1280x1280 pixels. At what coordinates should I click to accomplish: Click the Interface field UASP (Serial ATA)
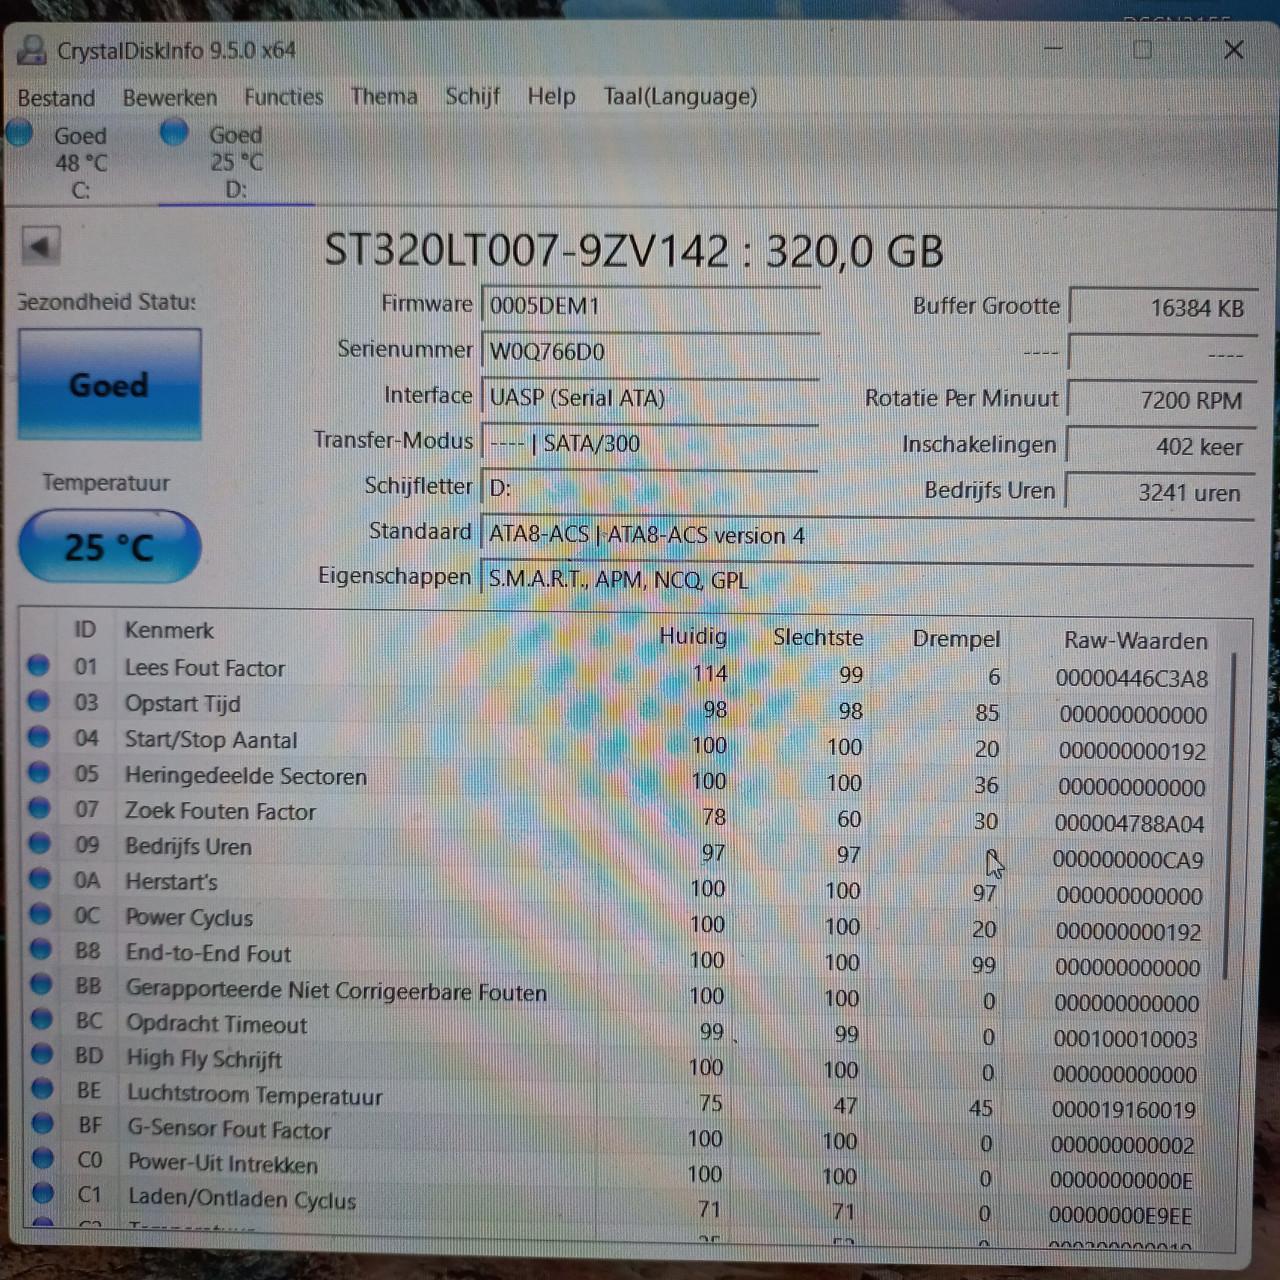(650, 397)
